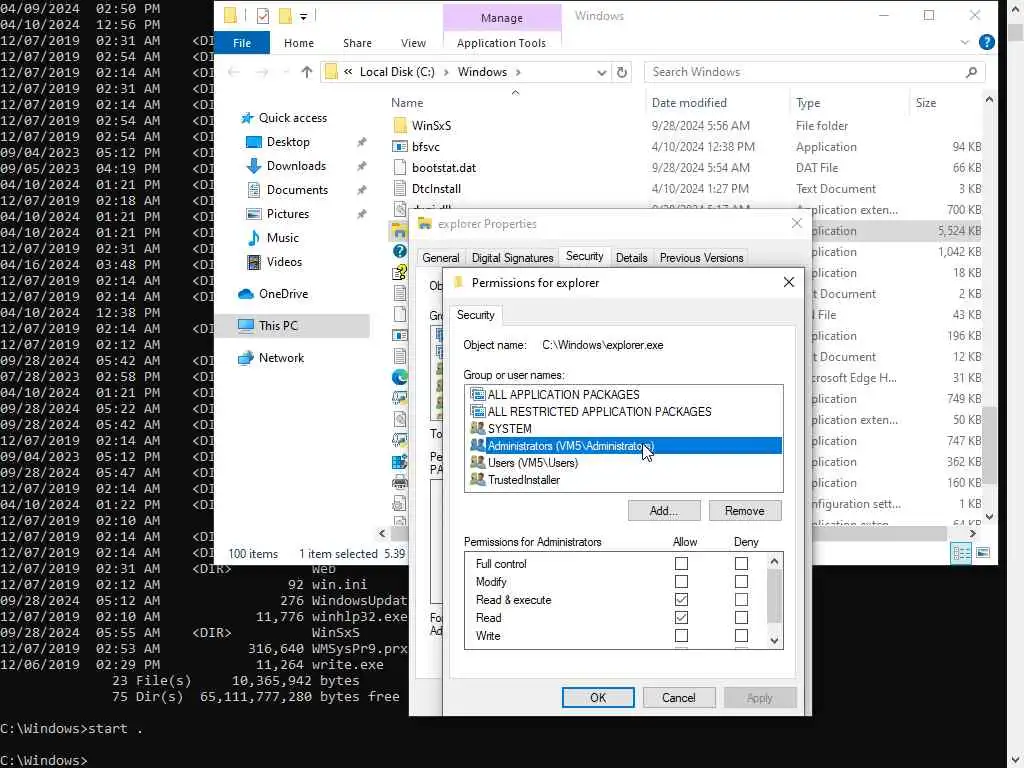Switch to details view layout icon
The image size is (1024, 768).
point(961,553)
